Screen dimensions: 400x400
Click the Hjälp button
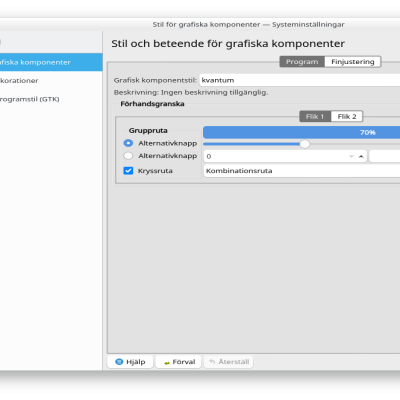click(130, 362)
